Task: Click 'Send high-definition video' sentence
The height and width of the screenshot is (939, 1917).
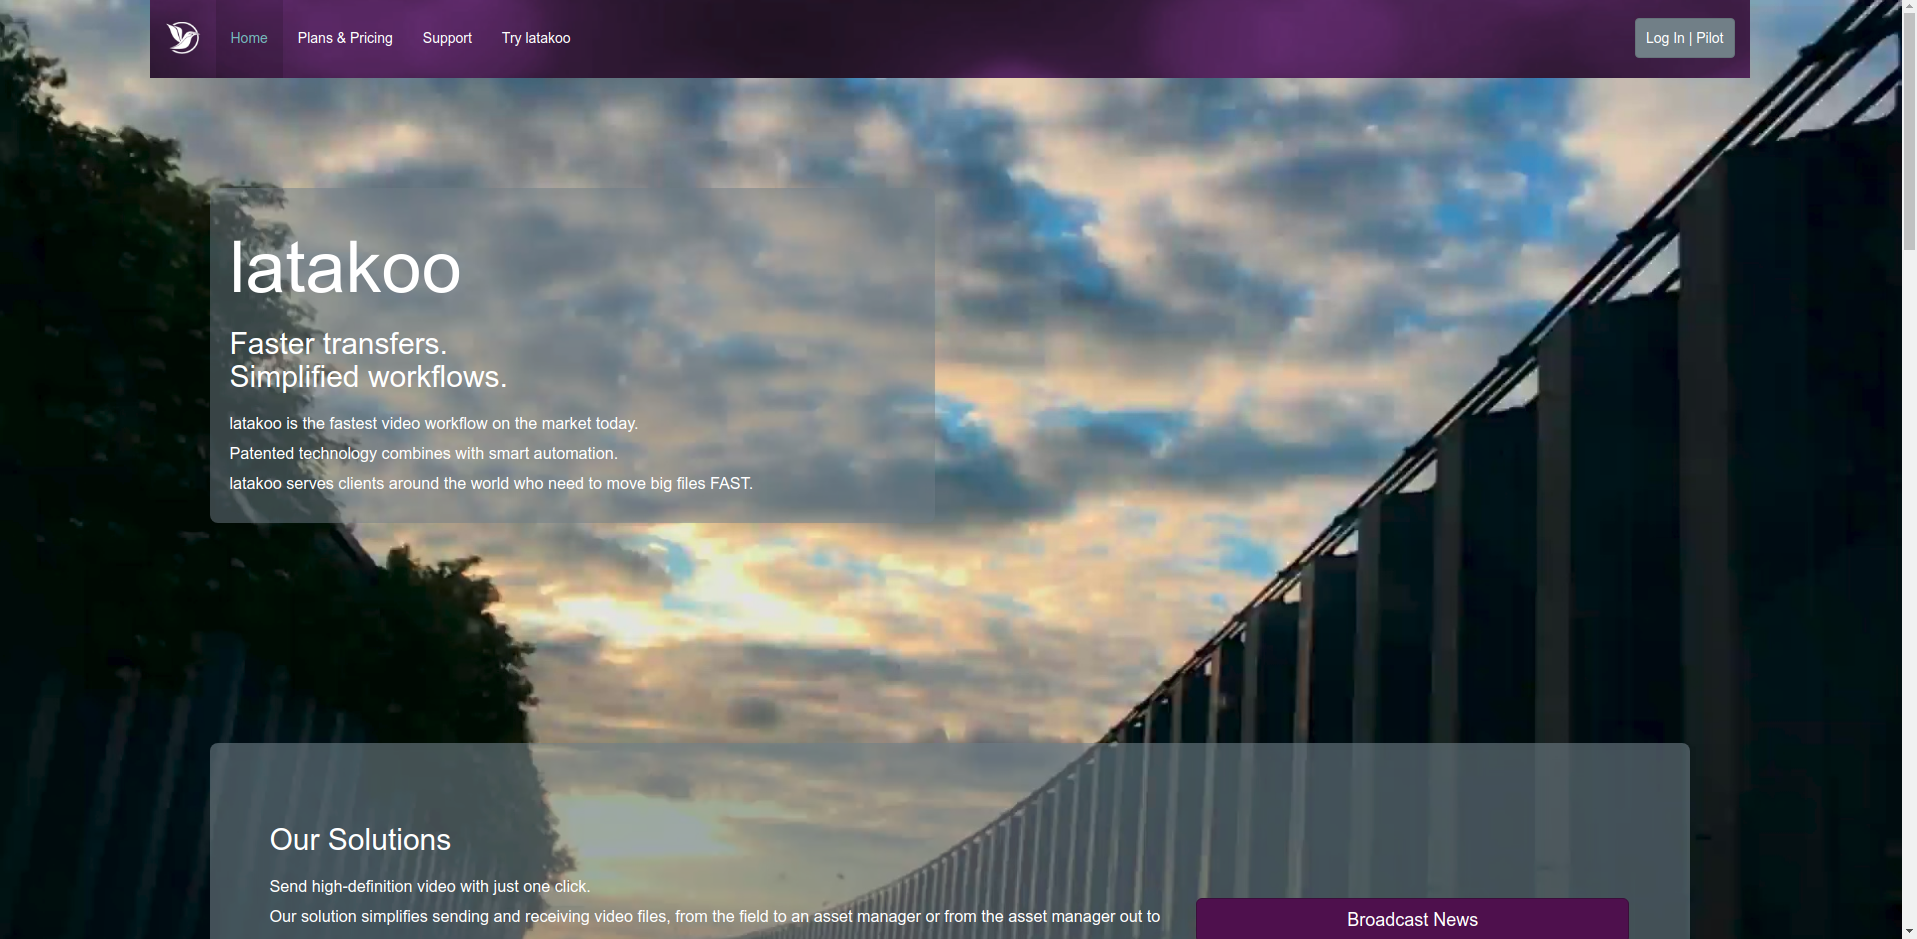Action: (x=430, y=886)
